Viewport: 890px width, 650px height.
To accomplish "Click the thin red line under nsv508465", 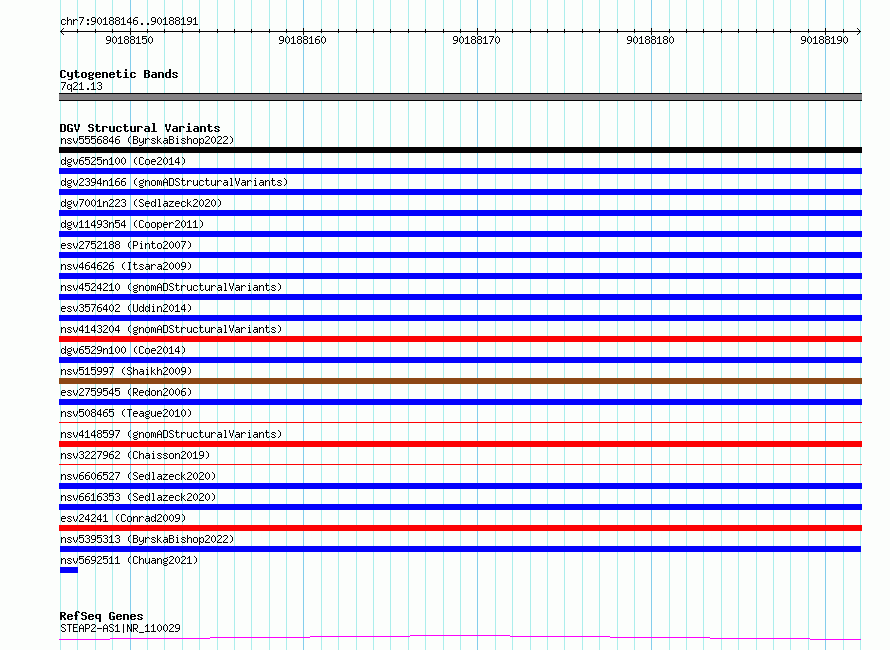I will coord(460,422).
